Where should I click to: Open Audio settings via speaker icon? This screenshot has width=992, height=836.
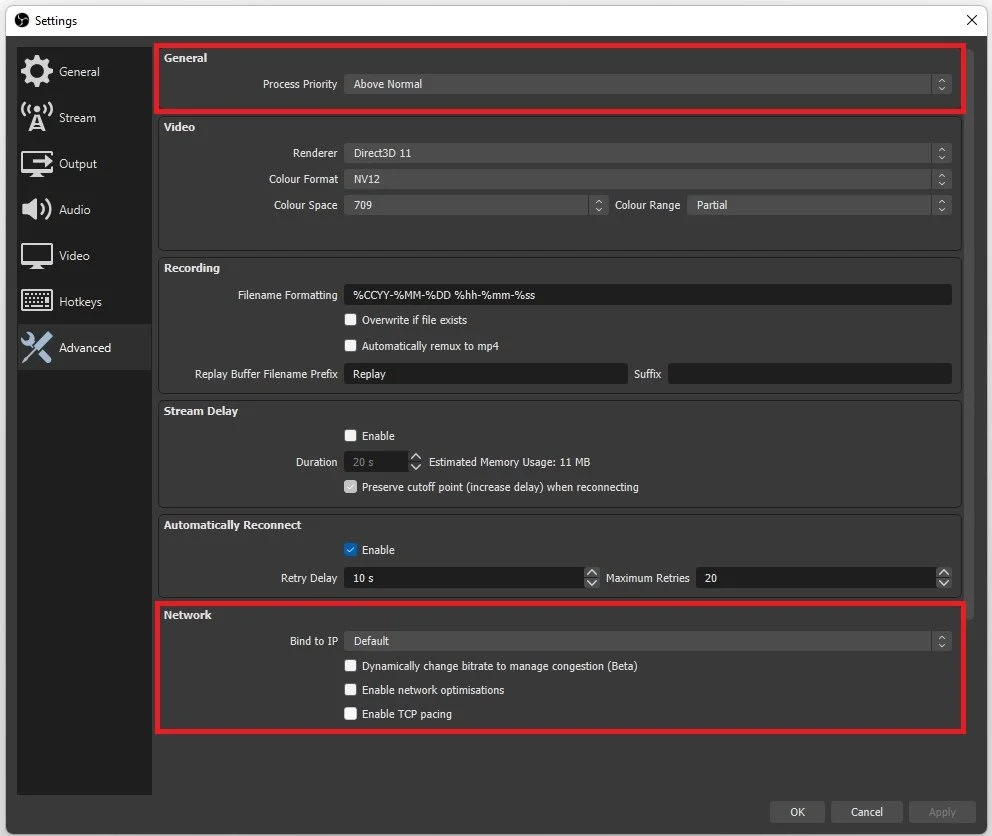point(36,209)
